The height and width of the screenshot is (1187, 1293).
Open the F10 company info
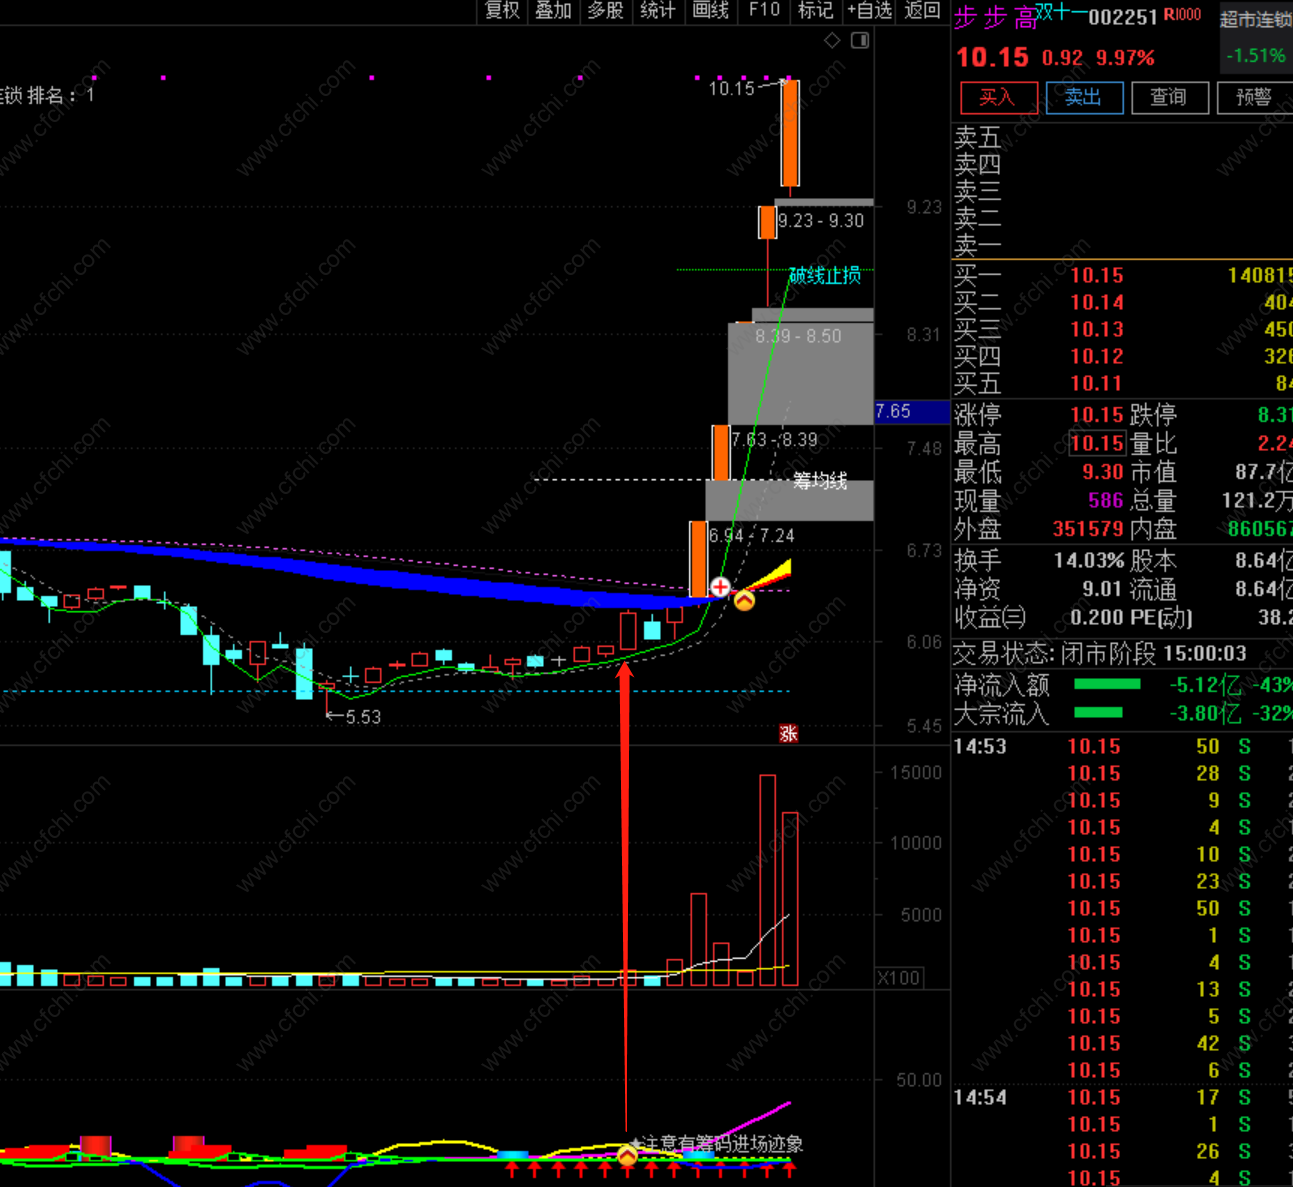click(764, 10)
